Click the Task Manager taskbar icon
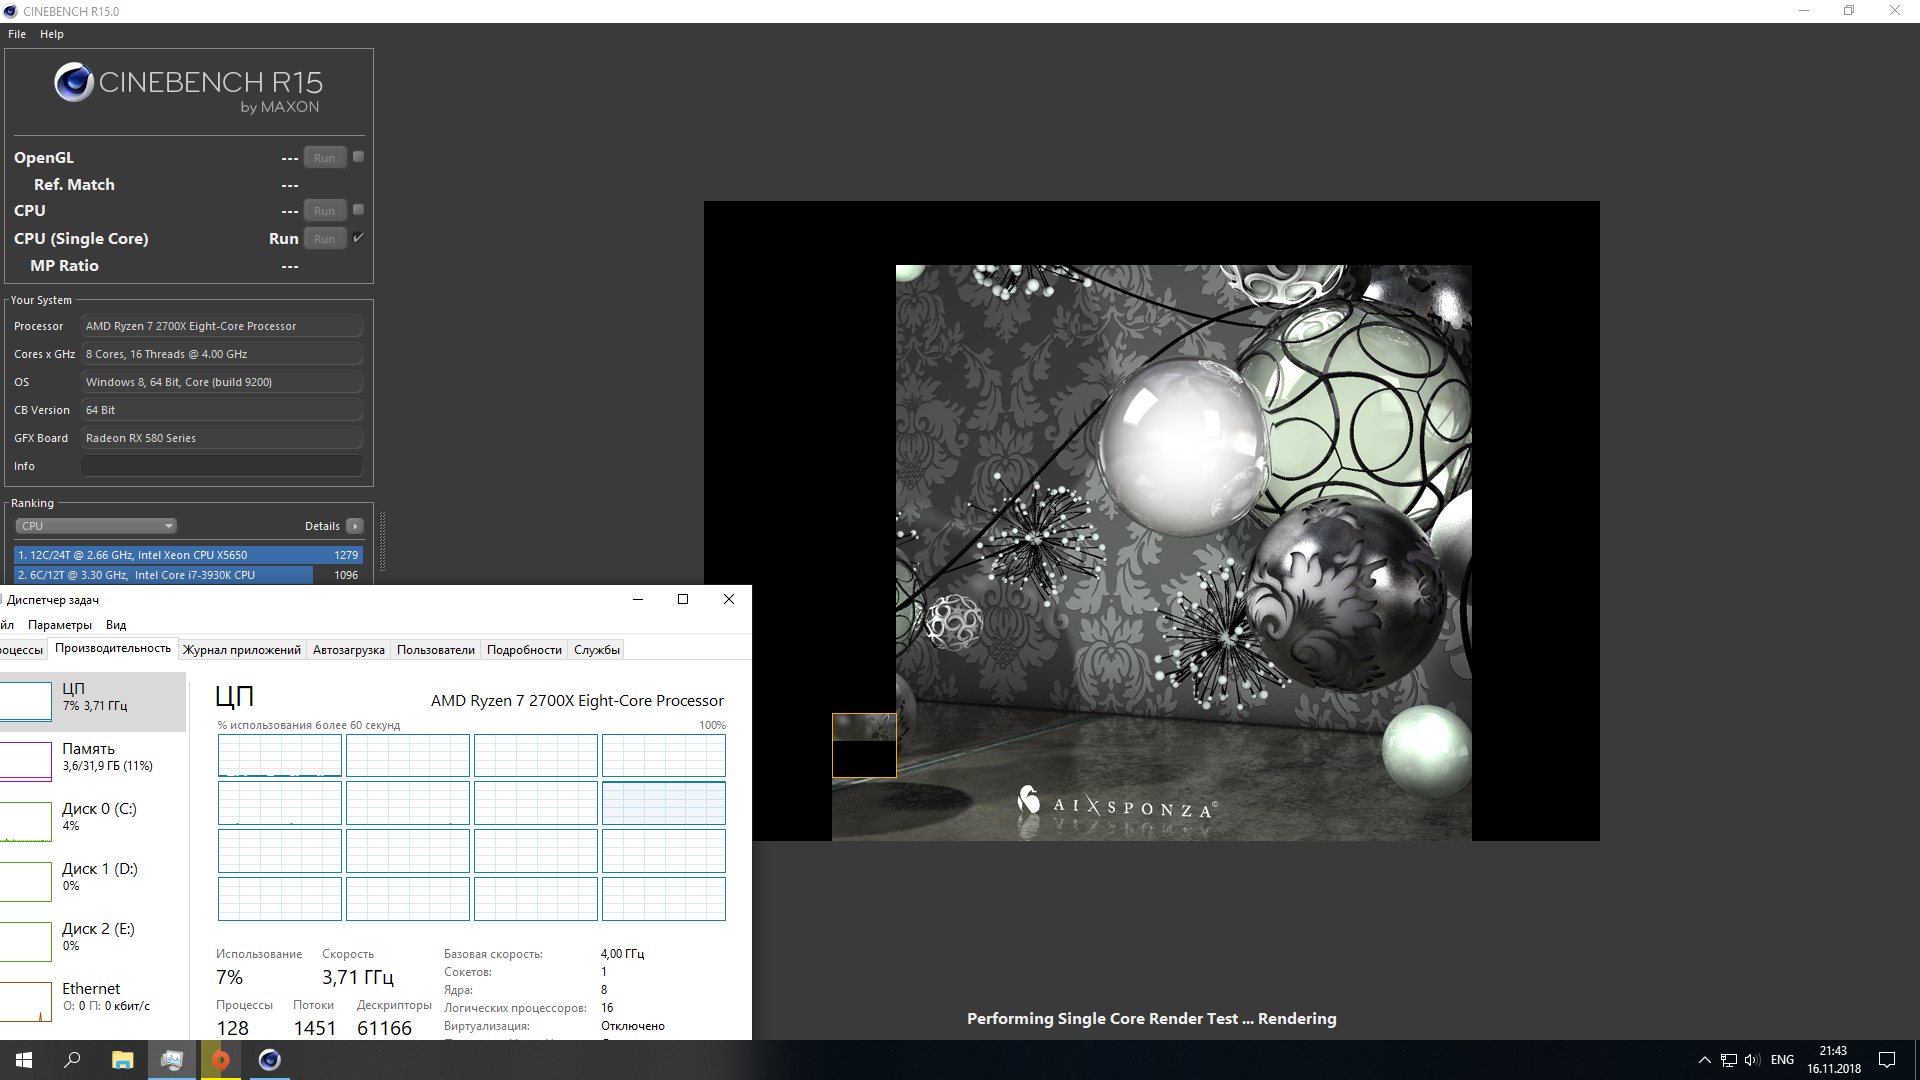This screenshot has width=1920, height=1080. [172, 1060]
